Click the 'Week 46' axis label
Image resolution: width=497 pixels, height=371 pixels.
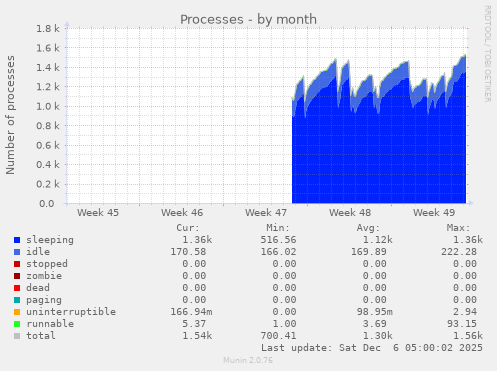pos(182,213)
